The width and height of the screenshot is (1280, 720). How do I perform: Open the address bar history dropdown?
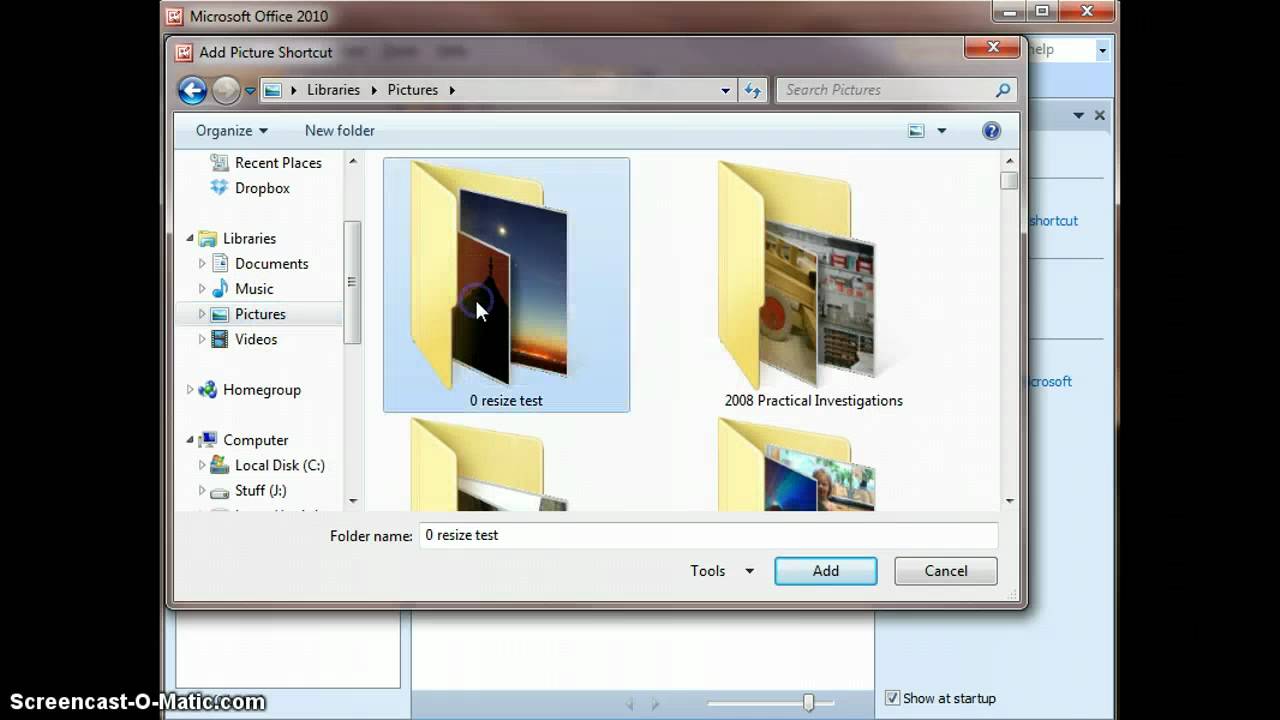coord(726,90)
